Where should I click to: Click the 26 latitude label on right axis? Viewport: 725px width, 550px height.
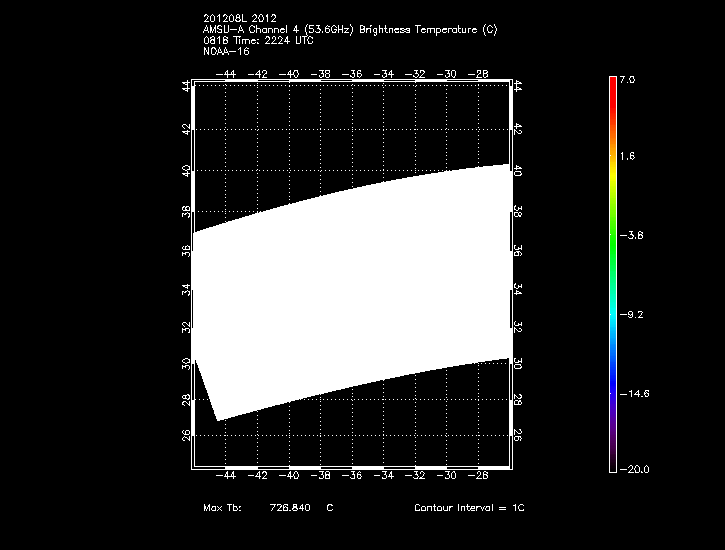point(518,435)
